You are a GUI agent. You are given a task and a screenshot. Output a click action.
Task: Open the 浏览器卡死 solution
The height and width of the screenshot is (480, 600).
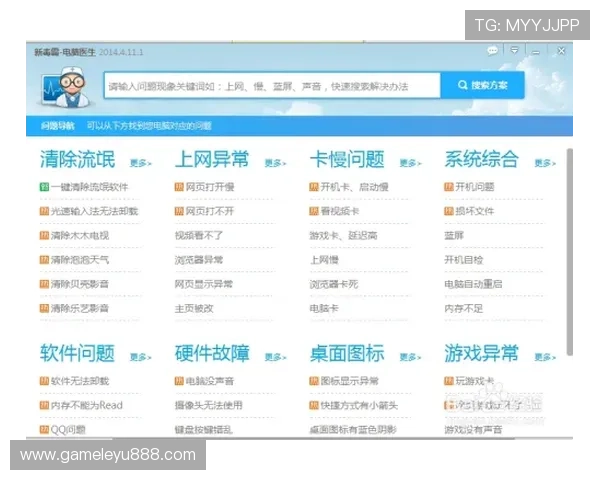click(x=334, y=284)
